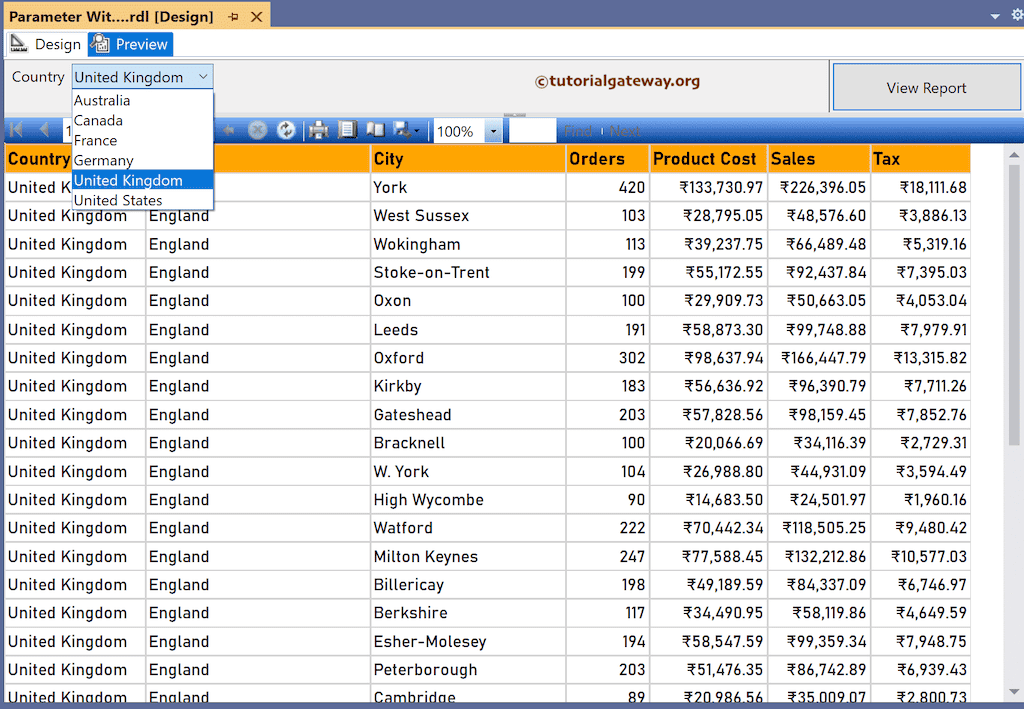Click tax value ₹10,577.03
This screenshot has height=709, width=1024.
tap(929, 556)
